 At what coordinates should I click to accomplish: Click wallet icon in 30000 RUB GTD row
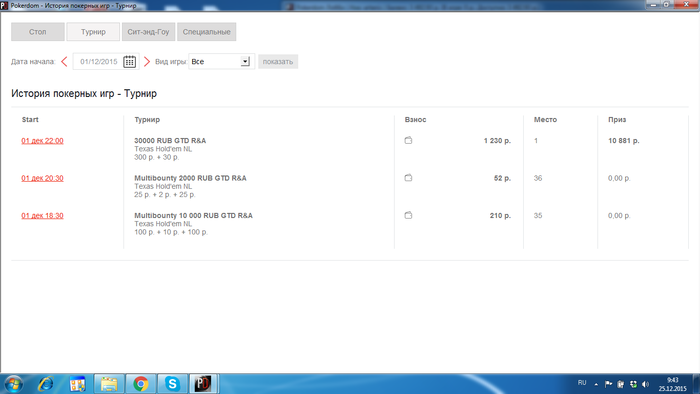(408, 141)
